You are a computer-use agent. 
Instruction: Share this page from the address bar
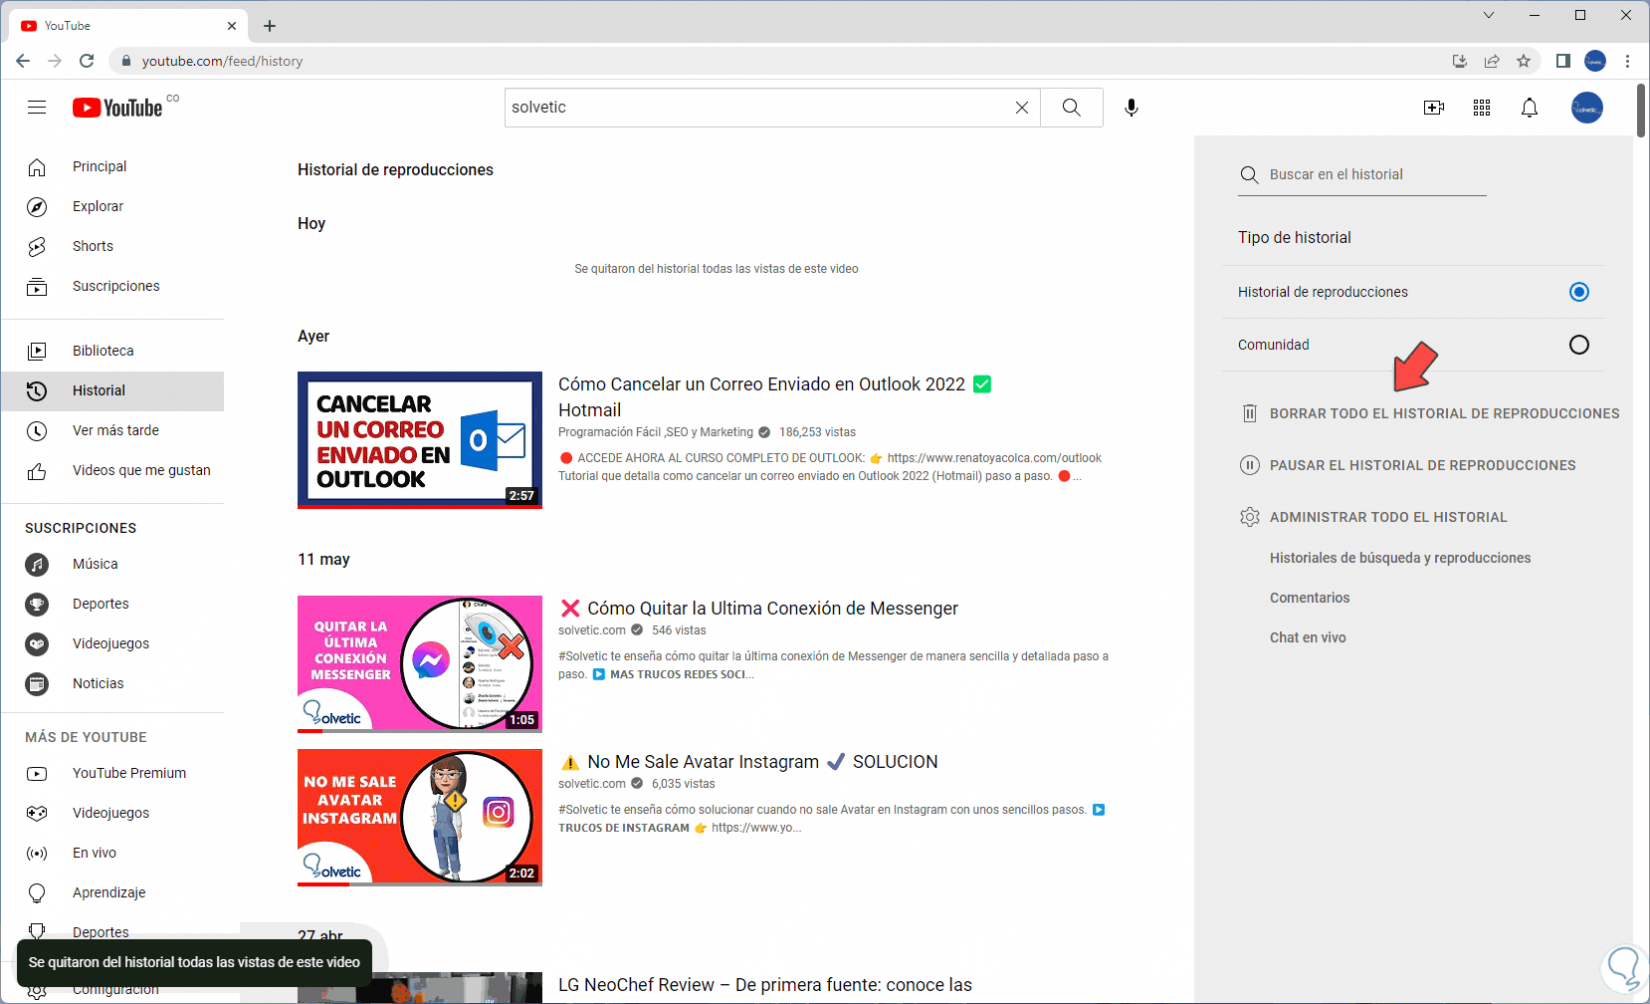pos(1491,61)
